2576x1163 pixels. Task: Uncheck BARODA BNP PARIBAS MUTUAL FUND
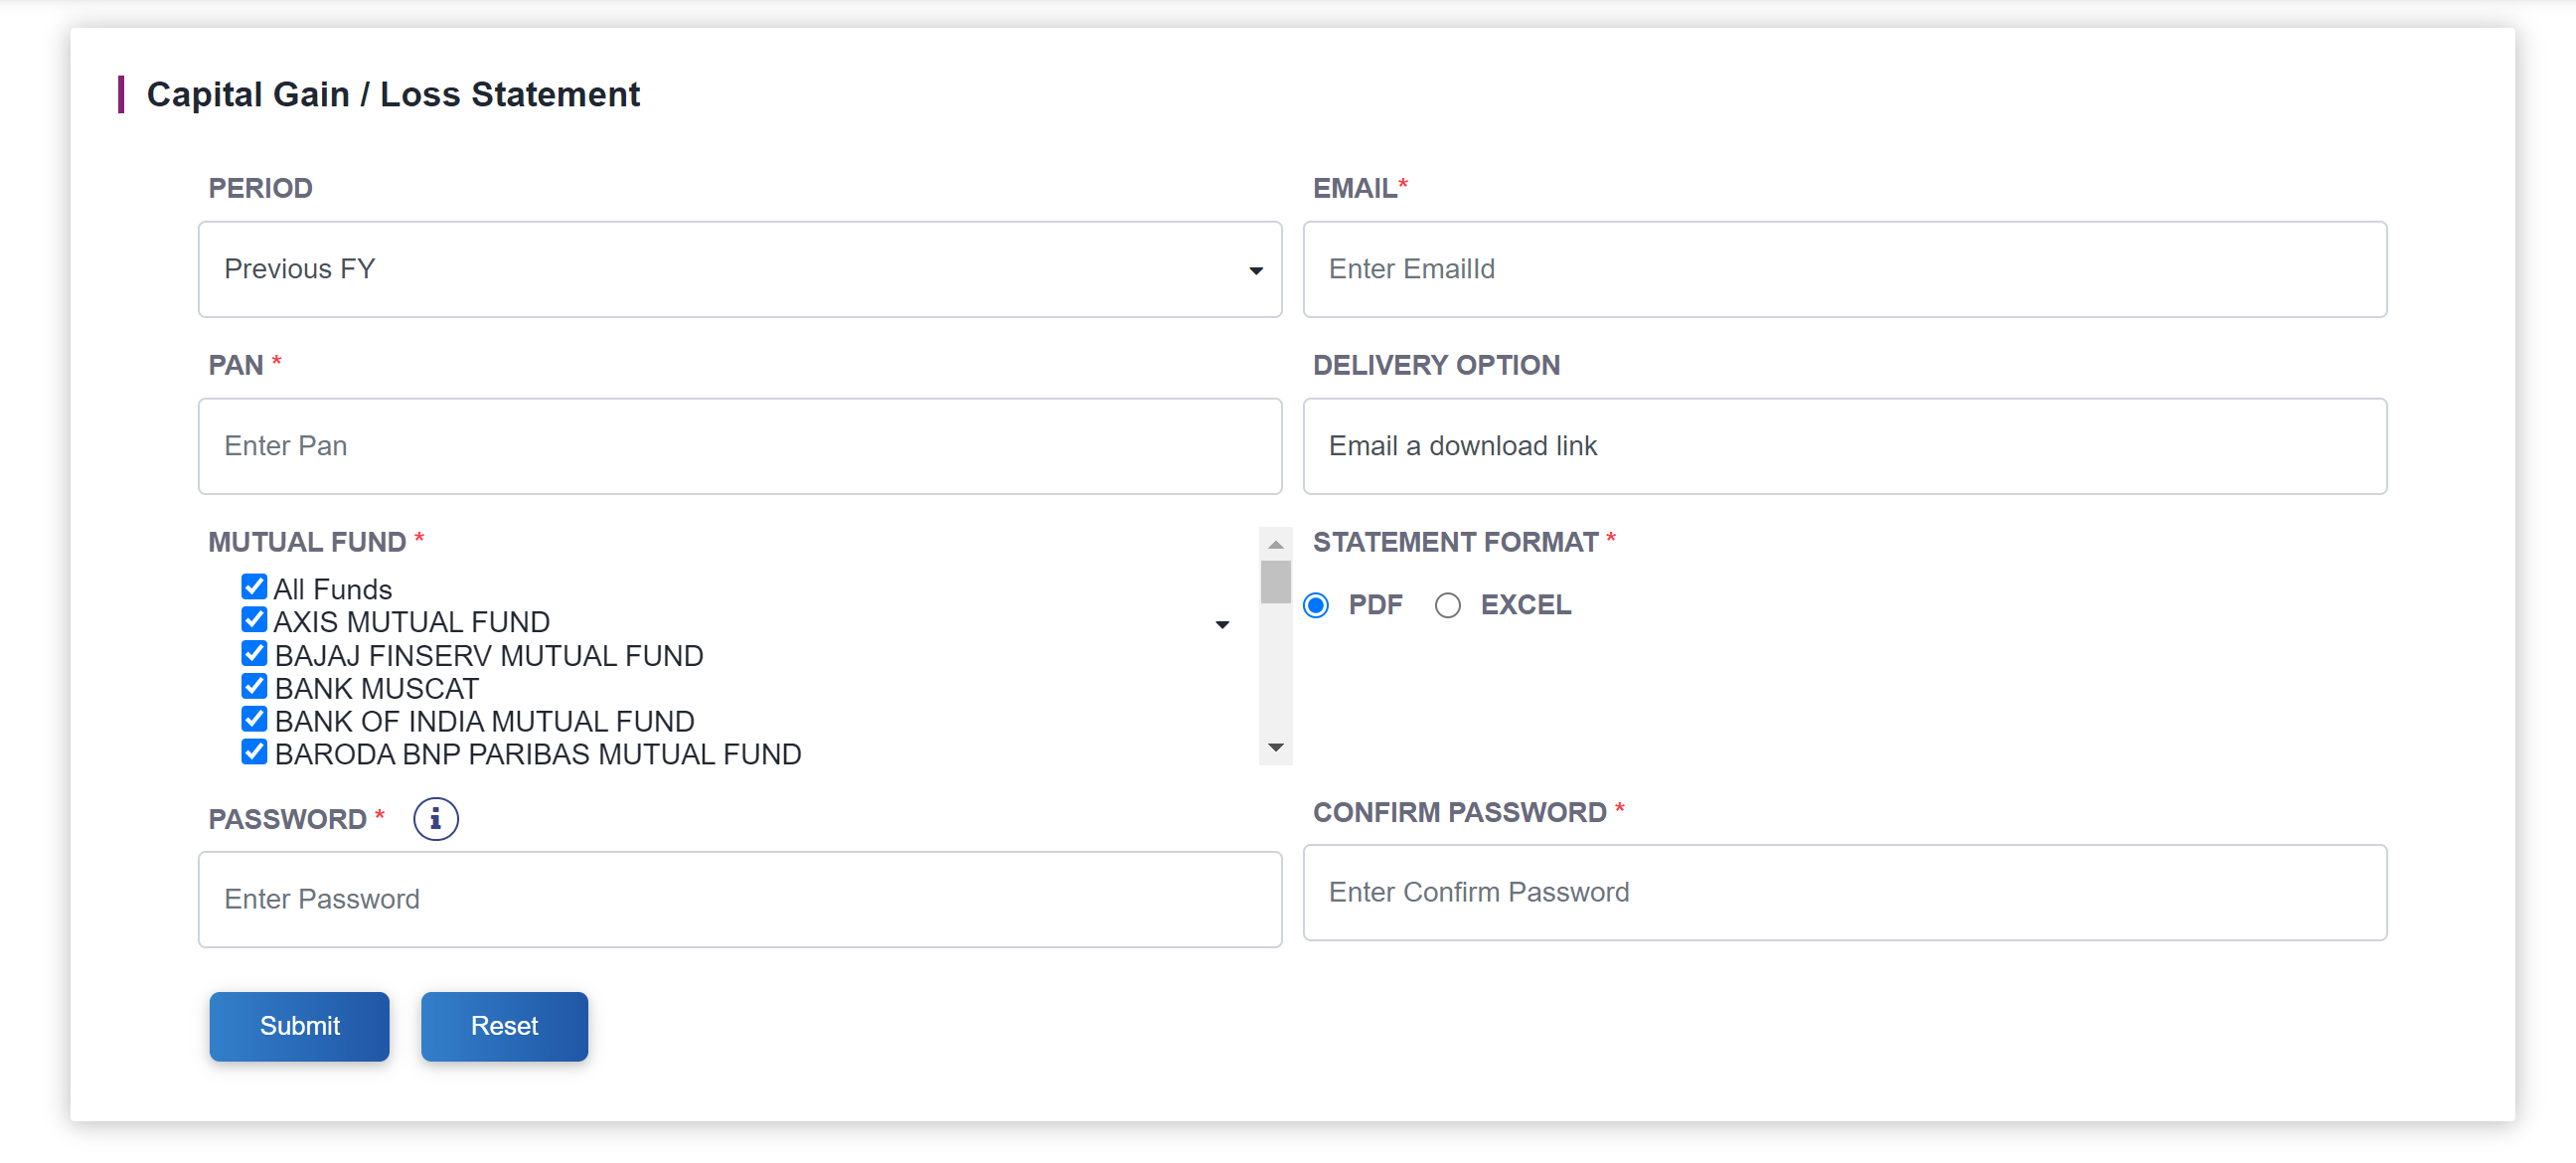(x=253, y=751)
